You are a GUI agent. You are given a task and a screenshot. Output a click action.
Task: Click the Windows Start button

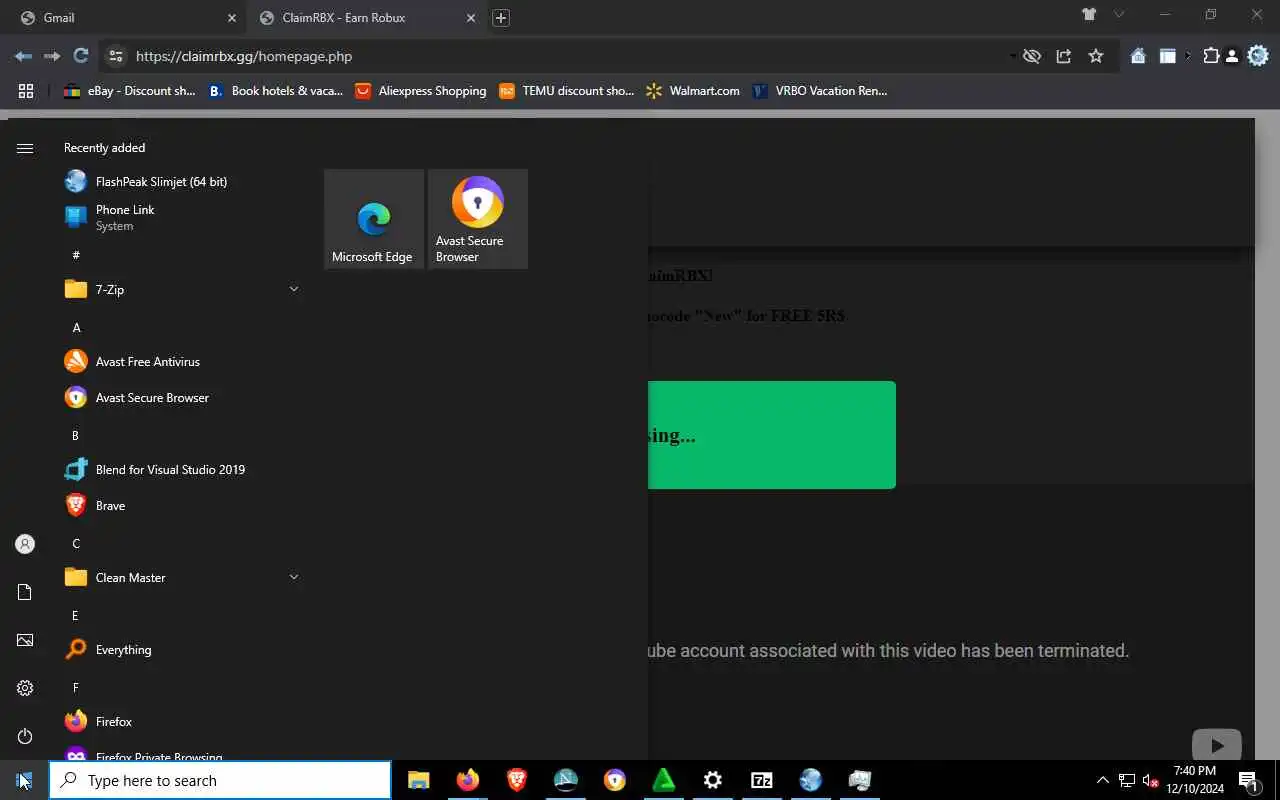coord(24,780)
